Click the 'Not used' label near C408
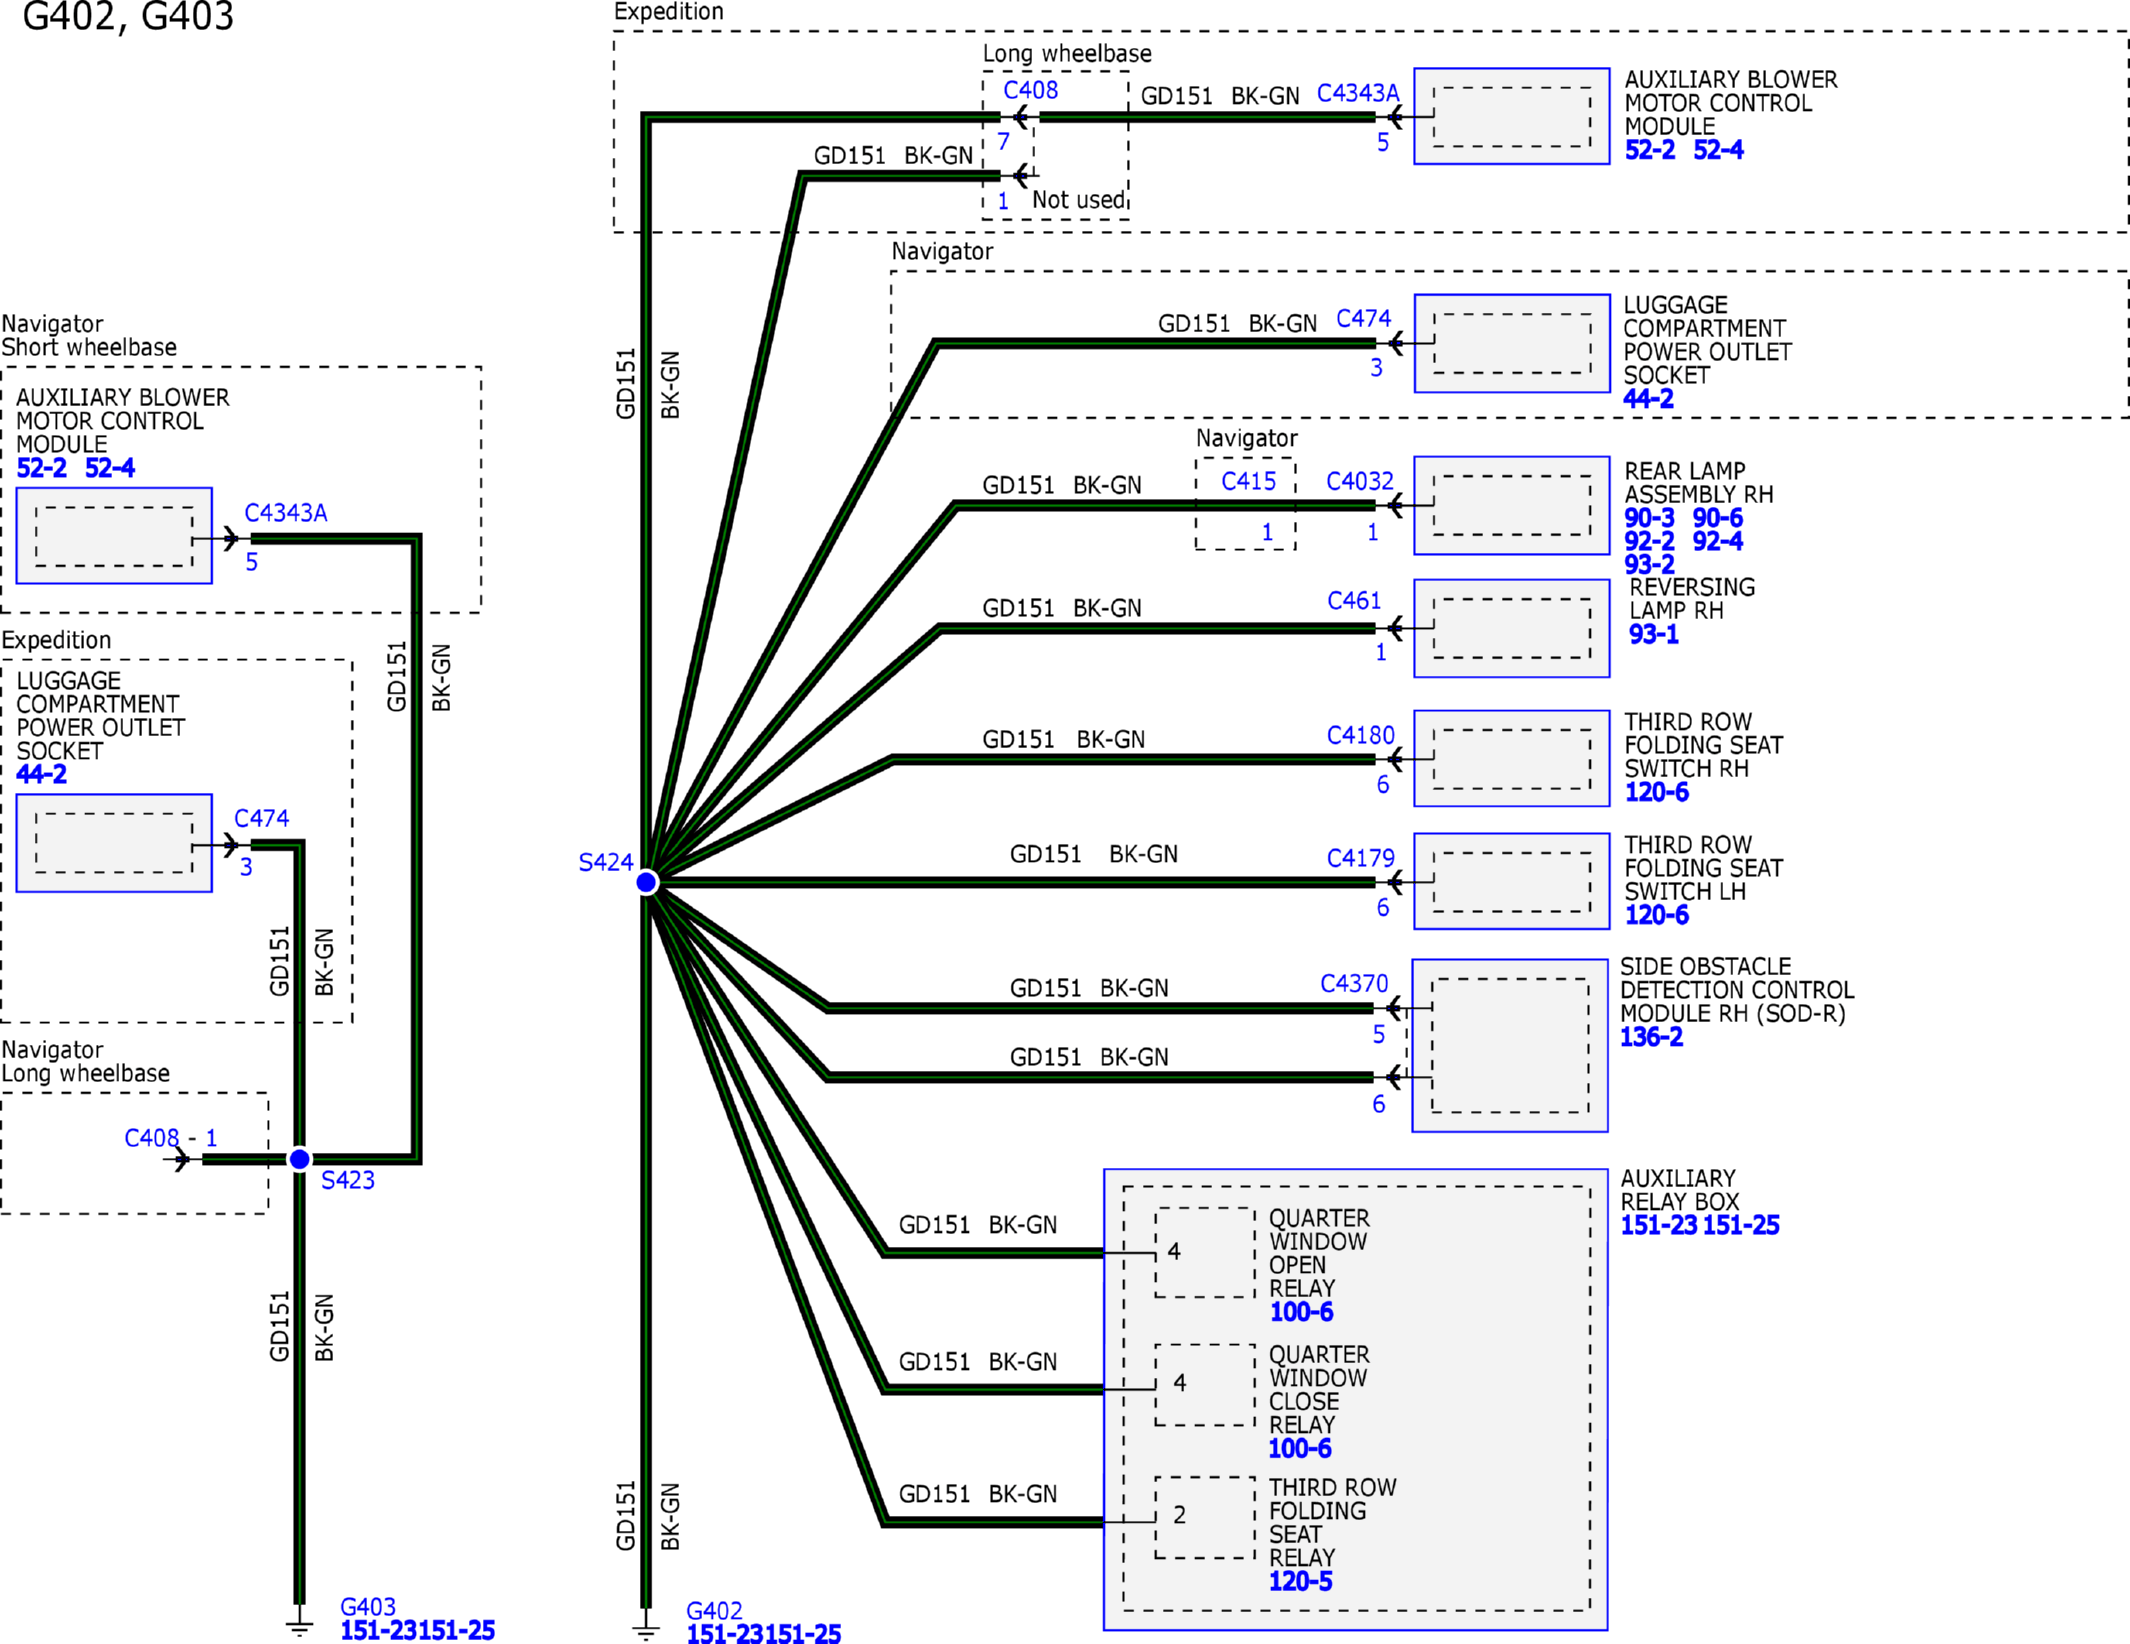 click(1078, 200)
